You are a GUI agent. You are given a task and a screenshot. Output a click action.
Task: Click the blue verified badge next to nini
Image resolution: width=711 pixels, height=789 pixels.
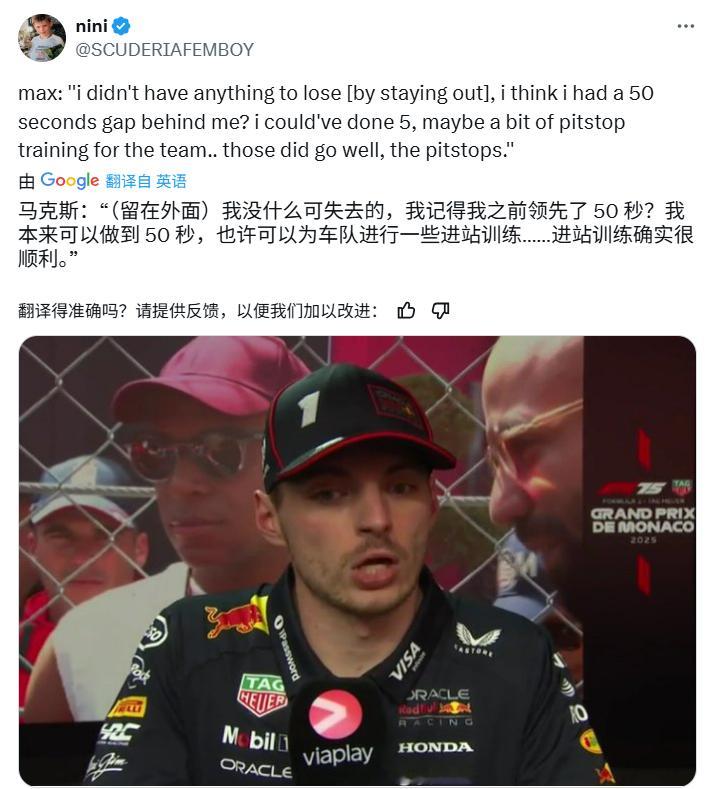point(121,26)
